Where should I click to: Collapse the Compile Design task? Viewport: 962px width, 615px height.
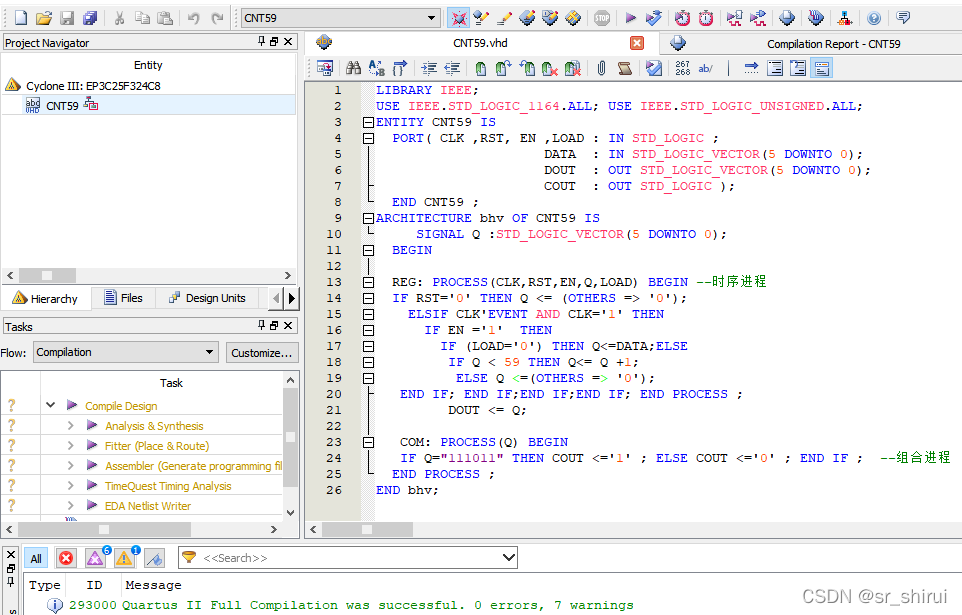click(50, 405)
